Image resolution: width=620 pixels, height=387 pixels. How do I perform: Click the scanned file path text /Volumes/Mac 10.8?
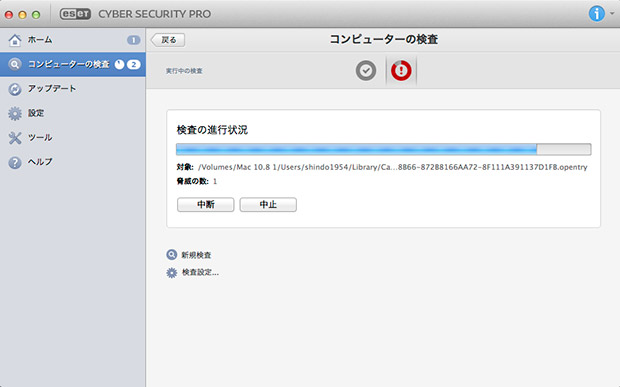coord(393,167)
